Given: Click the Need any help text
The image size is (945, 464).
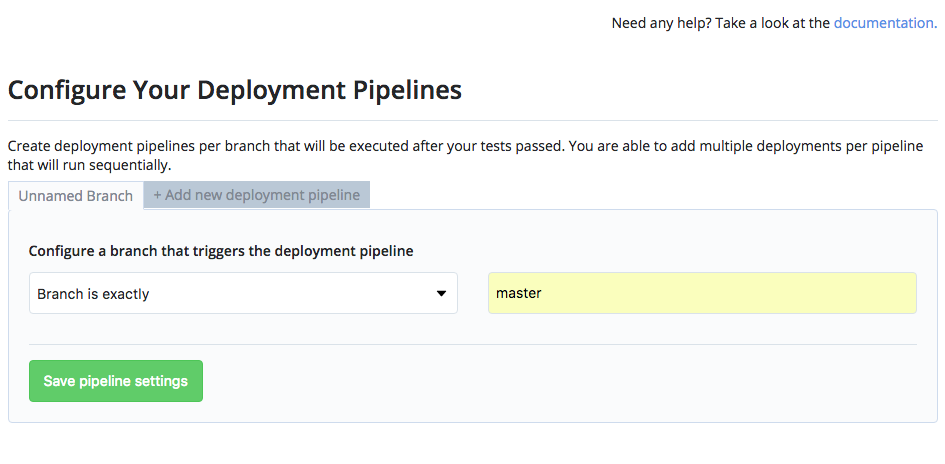Looking at the screenshot, I should (660, 22).
